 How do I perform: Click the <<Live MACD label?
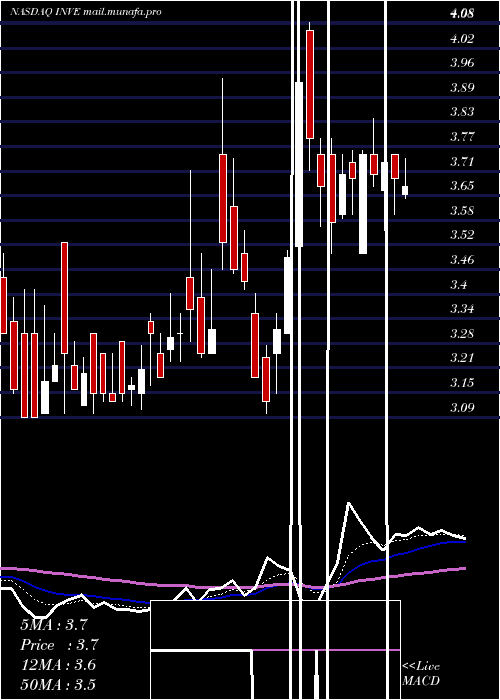[x=421, y=674]
